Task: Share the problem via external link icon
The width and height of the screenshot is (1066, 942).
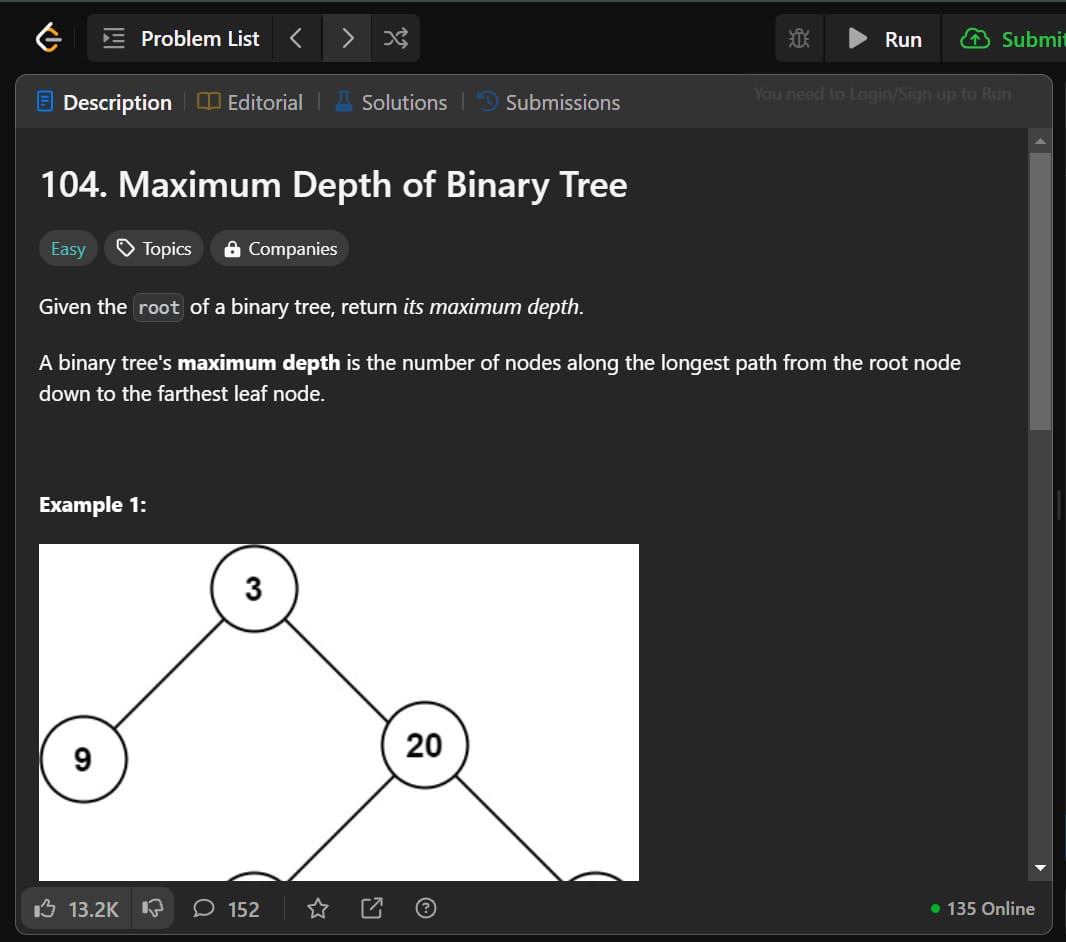Action: point(371,909)
